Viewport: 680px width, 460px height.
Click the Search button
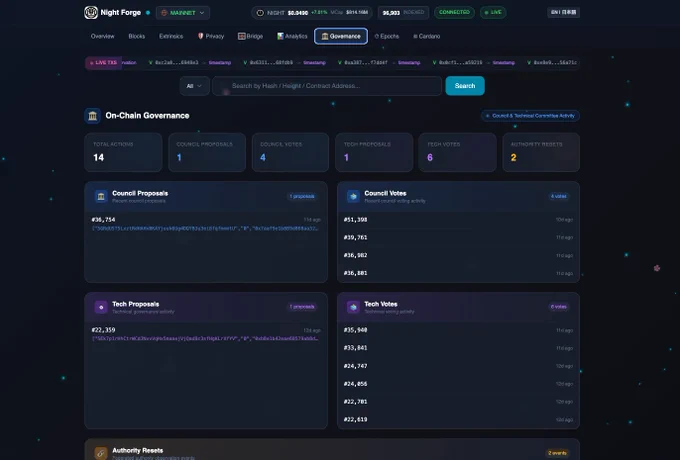pyautogui.click(x=465, y=86)
